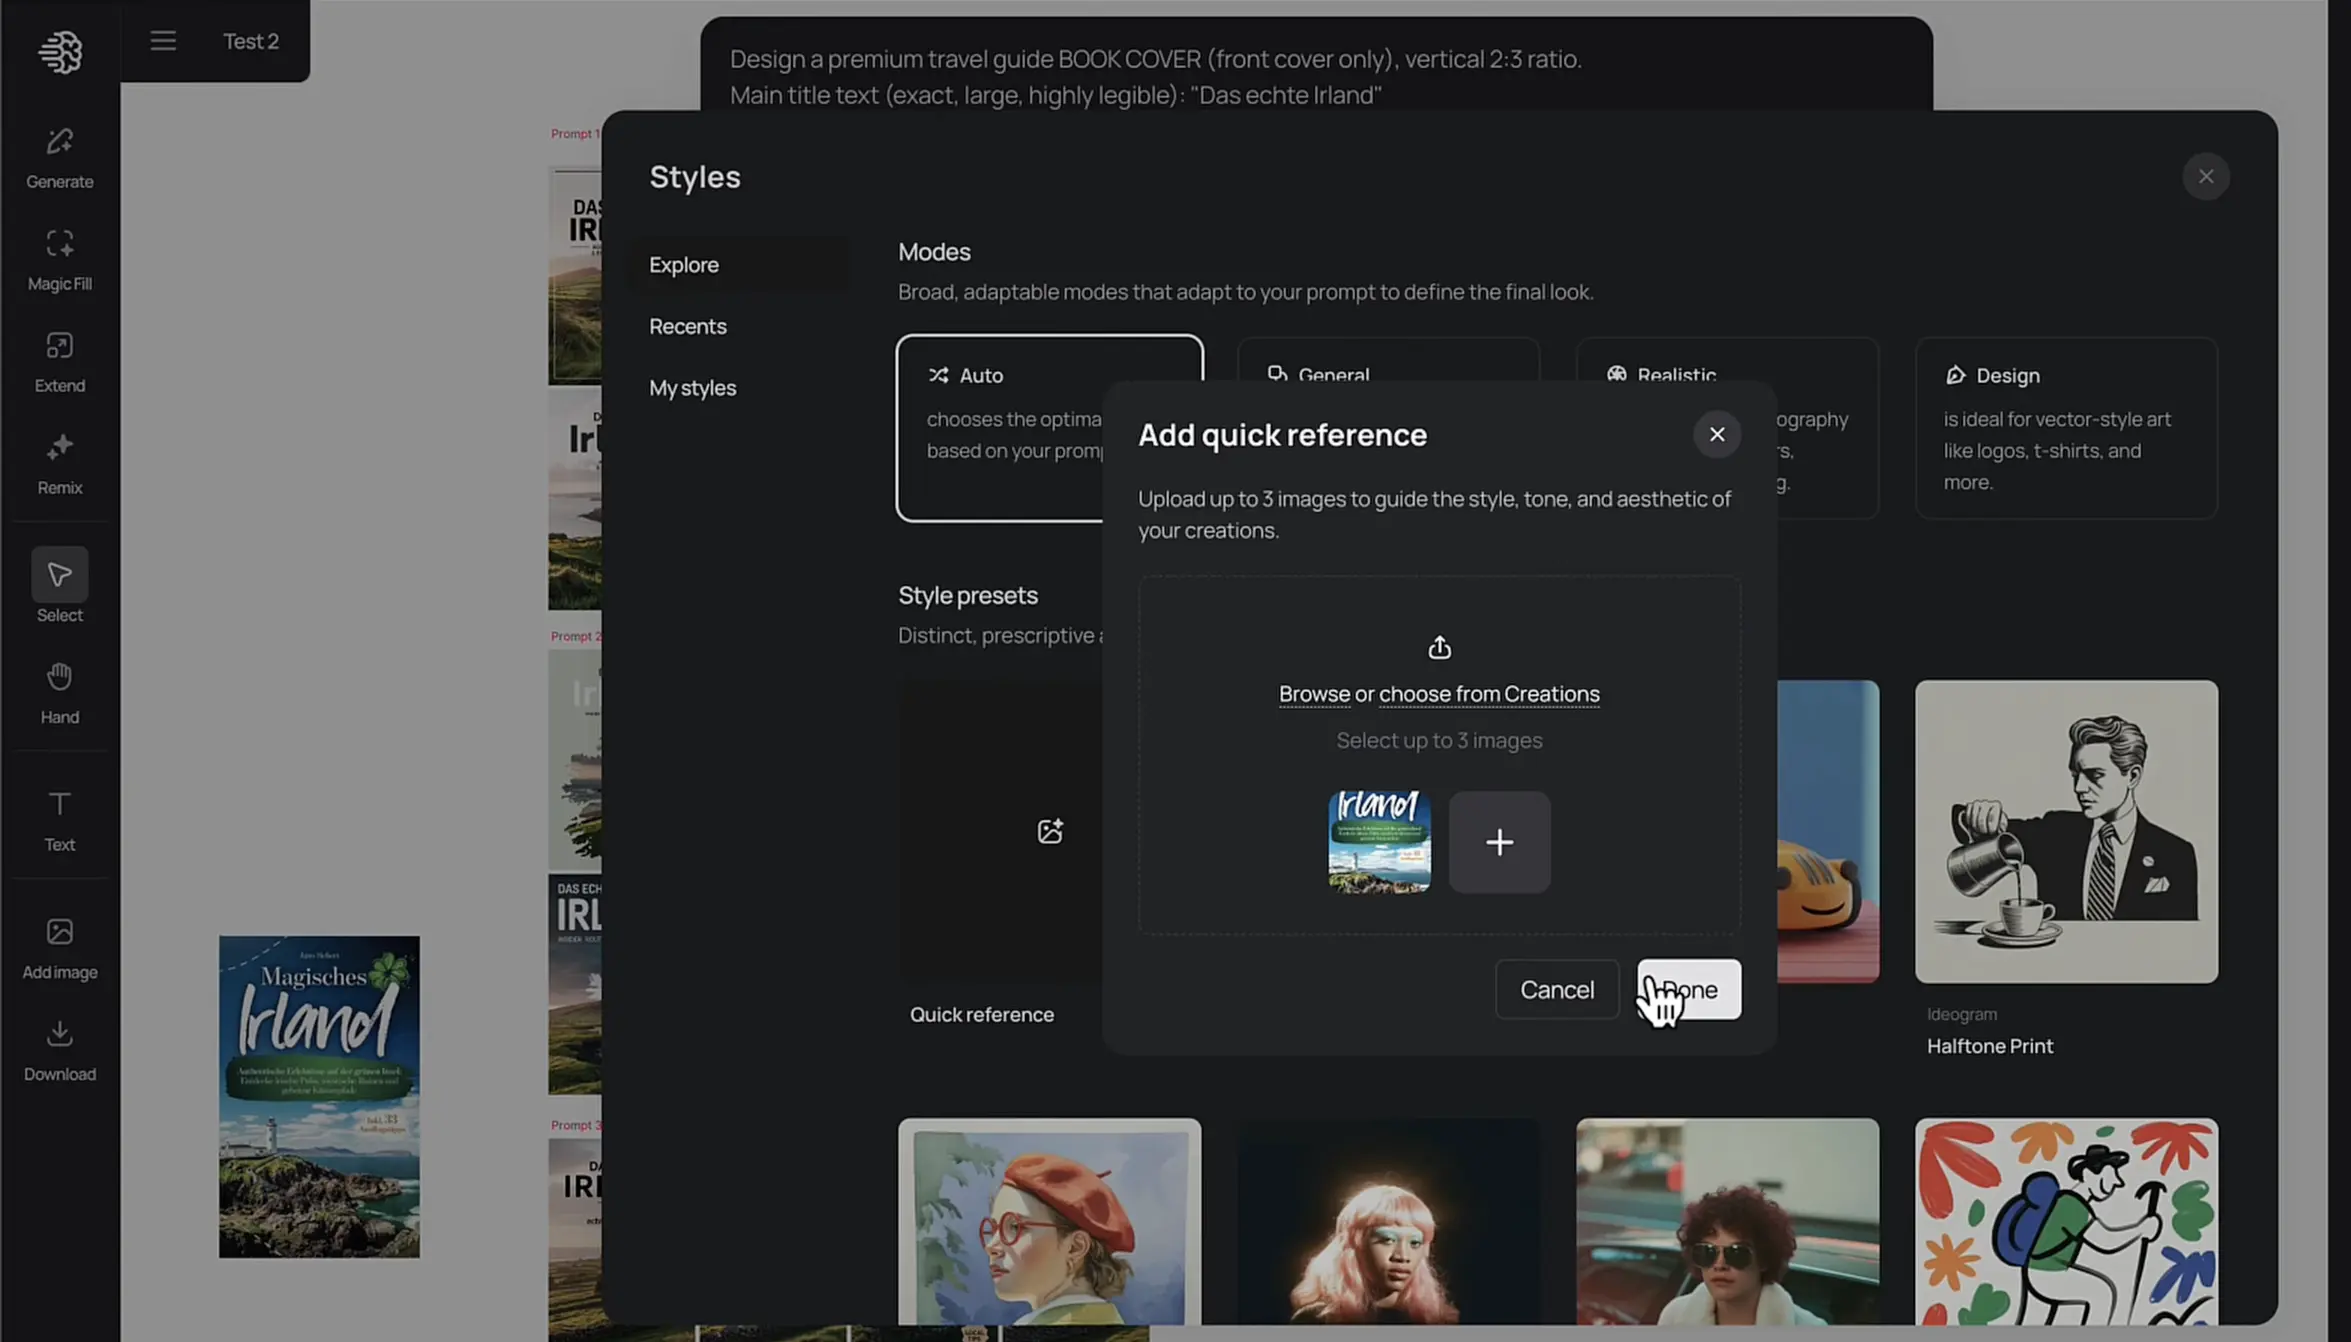Click the Design mode pen icon
The width and height of the screenshot is (2351, 1342).
1955,375
